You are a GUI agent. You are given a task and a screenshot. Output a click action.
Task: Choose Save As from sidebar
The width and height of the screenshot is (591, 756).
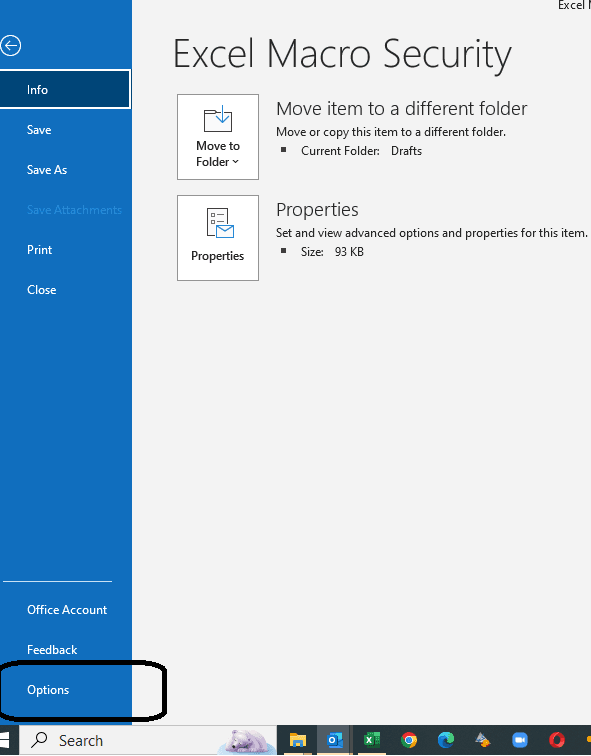click(x=47, y=170)
